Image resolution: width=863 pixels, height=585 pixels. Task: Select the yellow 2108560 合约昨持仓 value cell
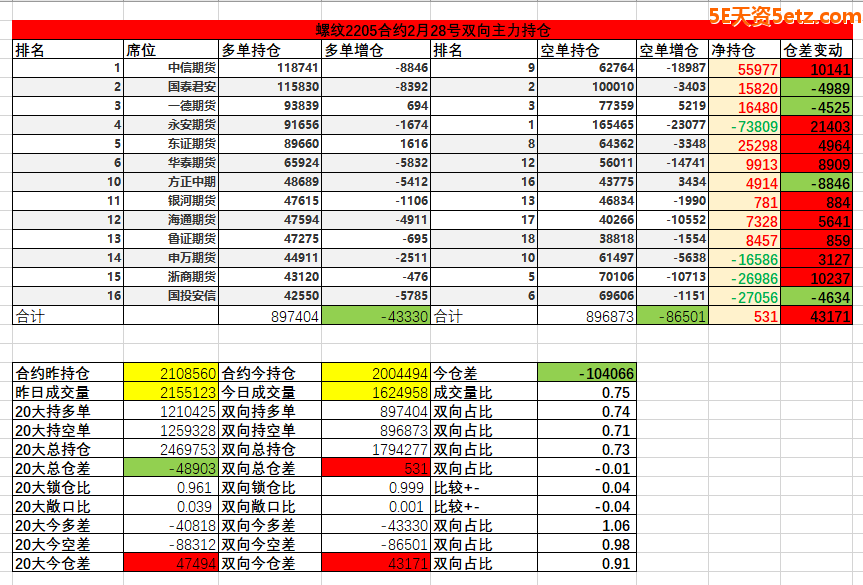[171, 373]
